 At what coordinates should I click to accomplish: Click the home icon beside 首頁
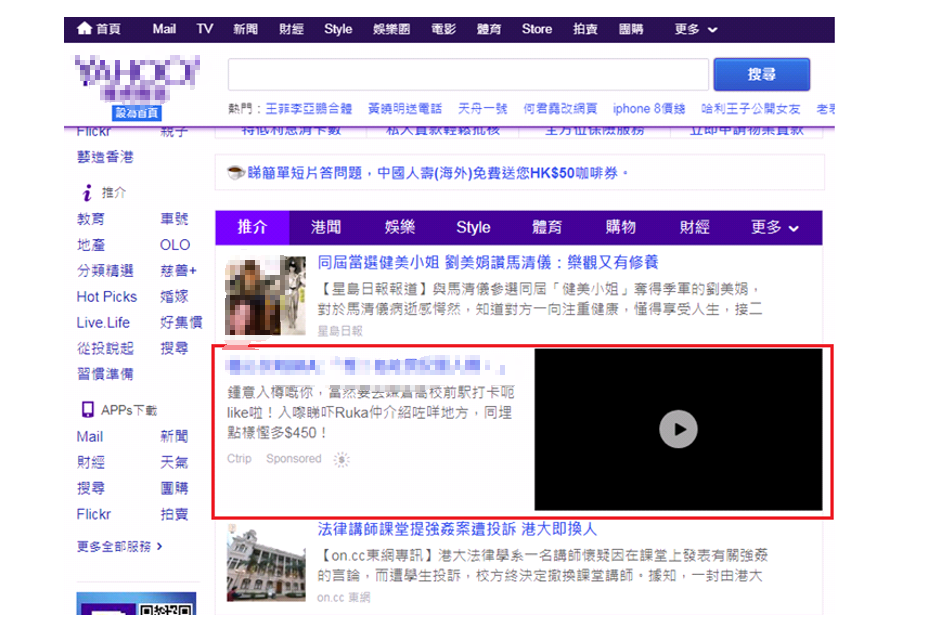pos(84,29)
